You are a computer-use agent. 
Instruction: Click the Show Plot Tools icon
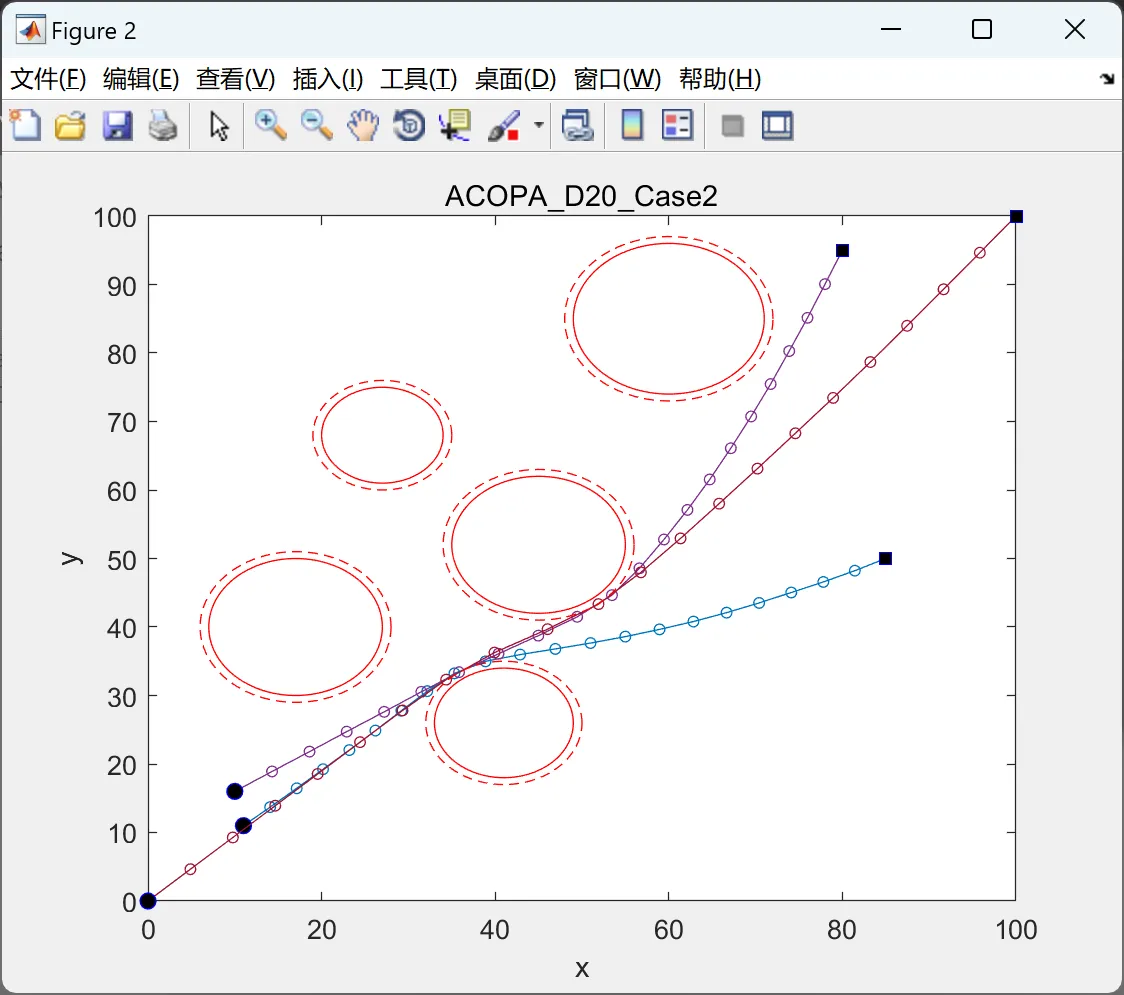tap(778, 125)
